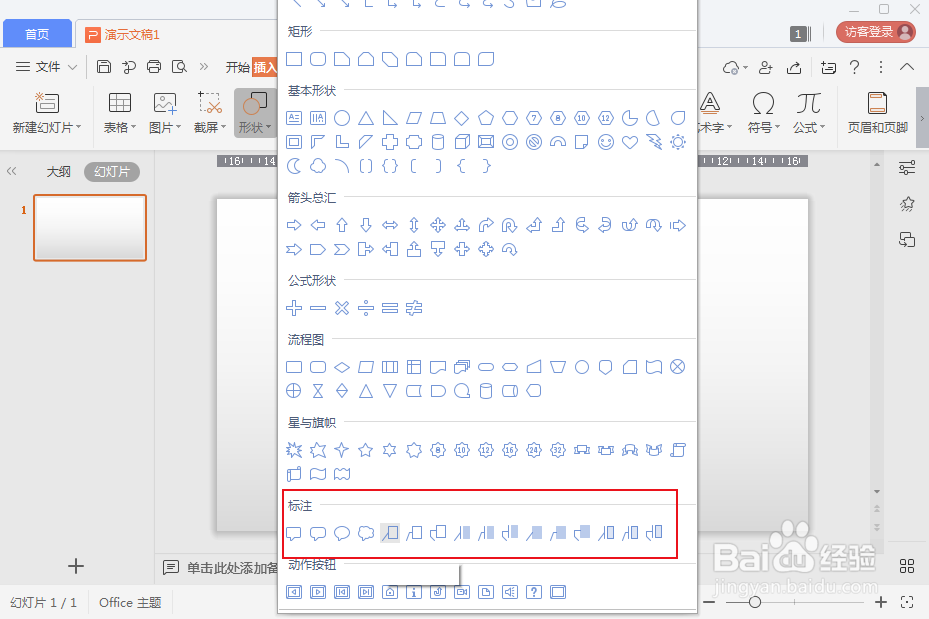Viewport: 929px width, 619px height.
Task: Pick the four-way arrow shape
Action: [438, 225]
